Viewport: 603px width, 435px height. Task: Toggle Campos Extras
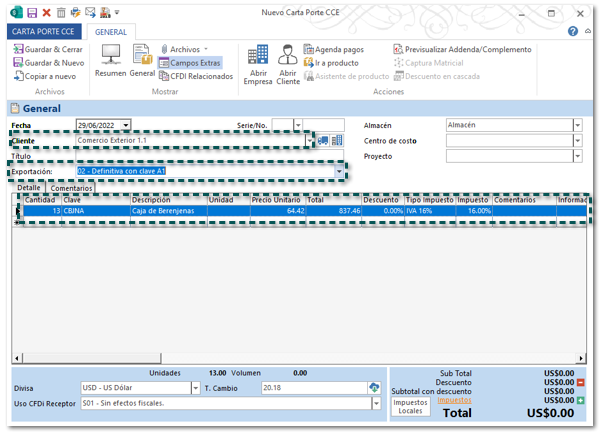(189, 62)
